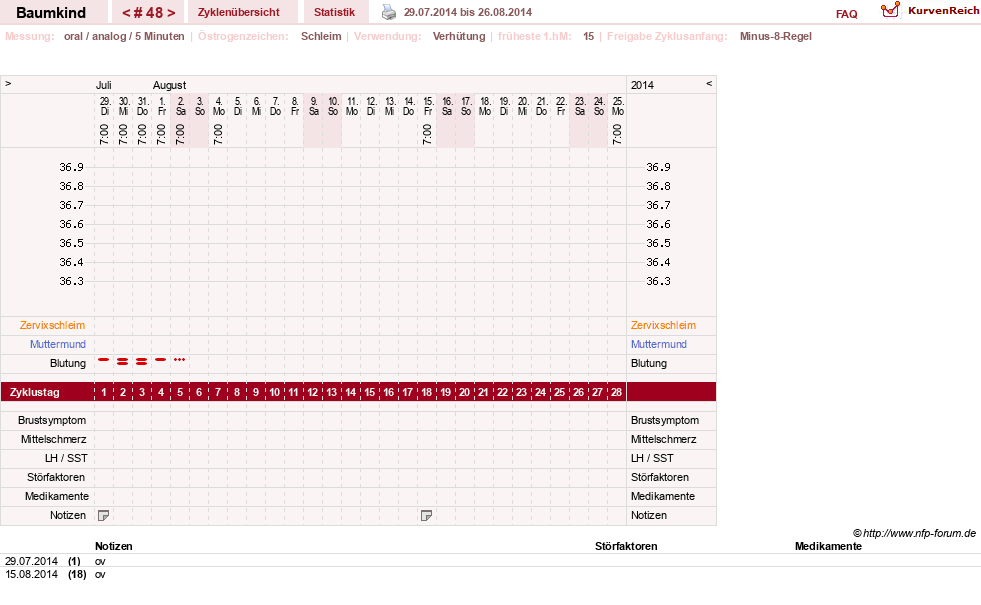Click the 29.07.2014 note entry row
The width and height of the screenshot is (981, 605).
pos(490,561)
